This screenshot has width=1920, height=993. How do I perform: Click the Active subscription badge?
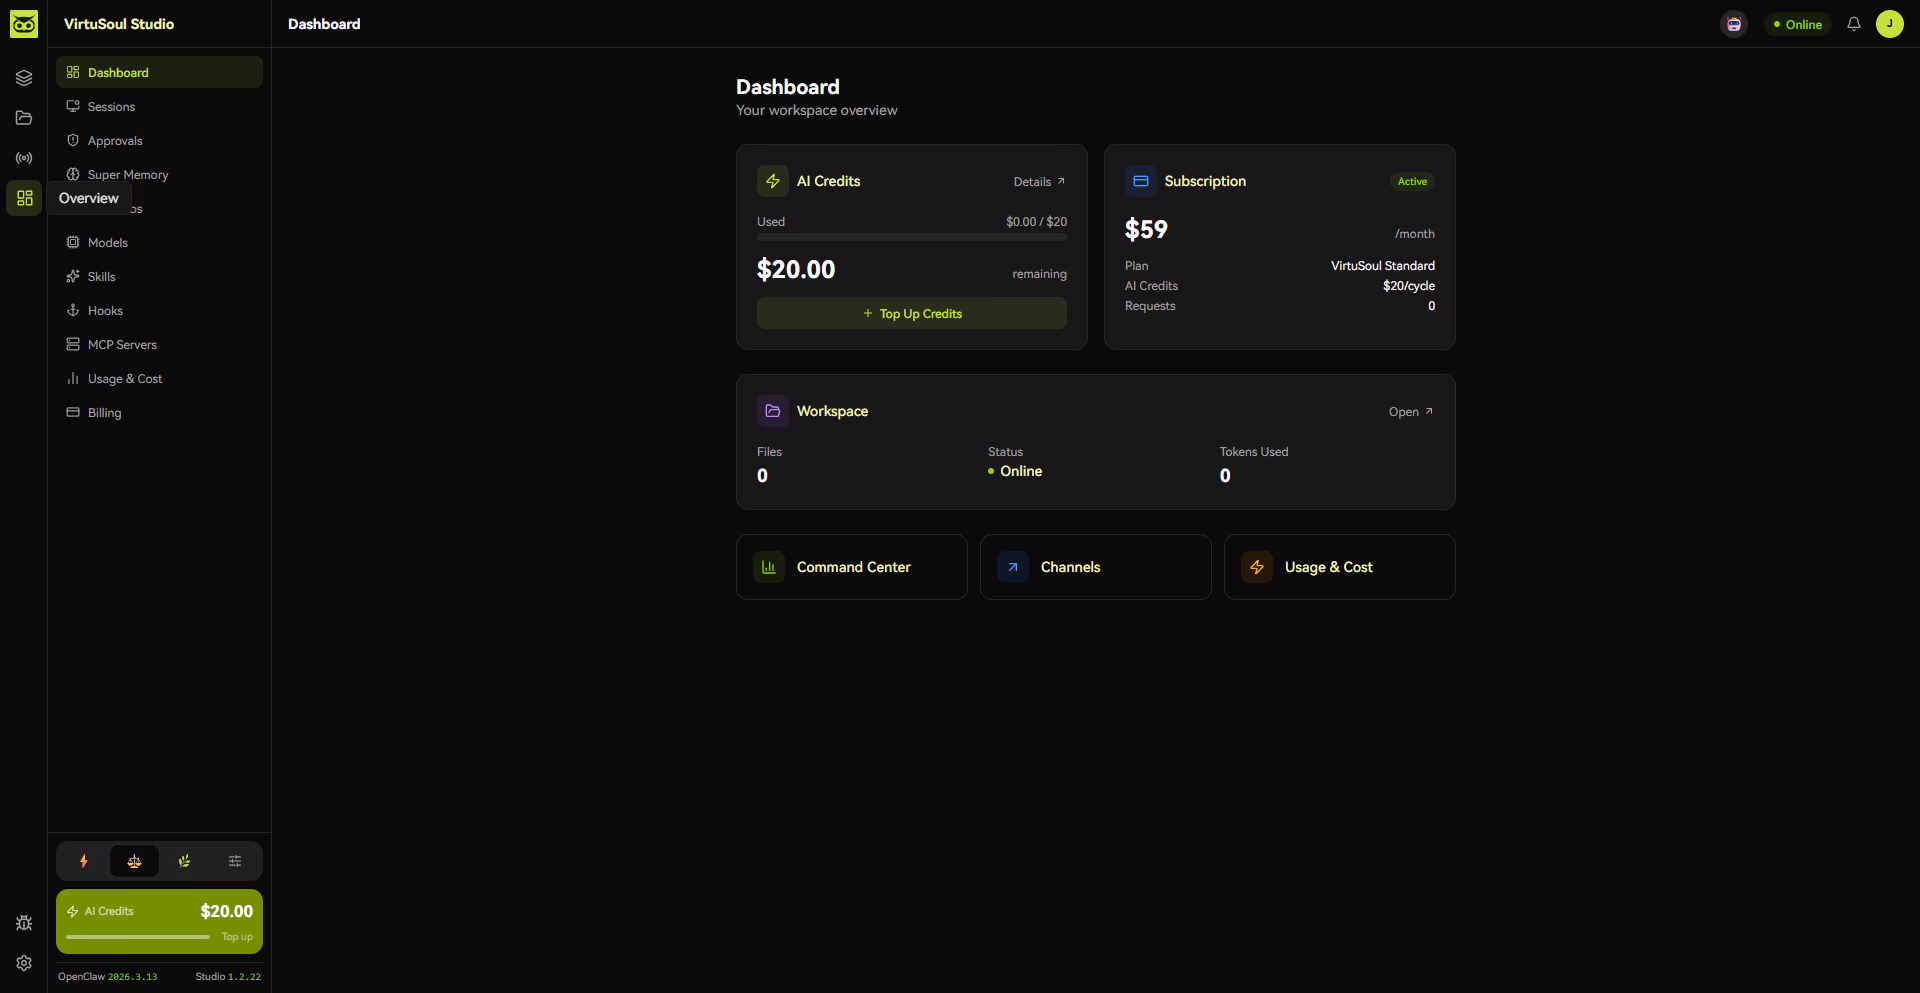click(x=1412, y=181)
